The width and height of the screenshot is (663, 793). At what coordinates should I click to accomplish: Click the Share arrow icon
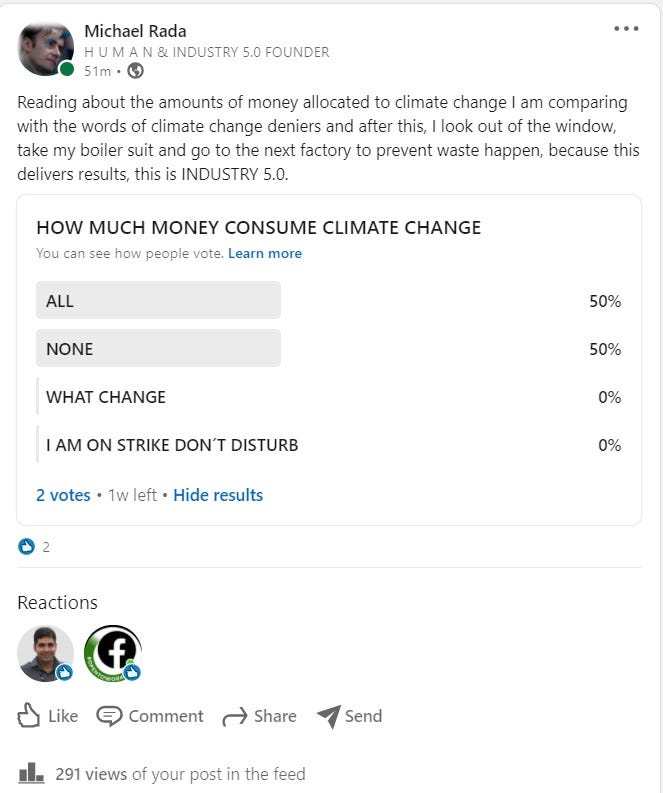tap(235, 717)
